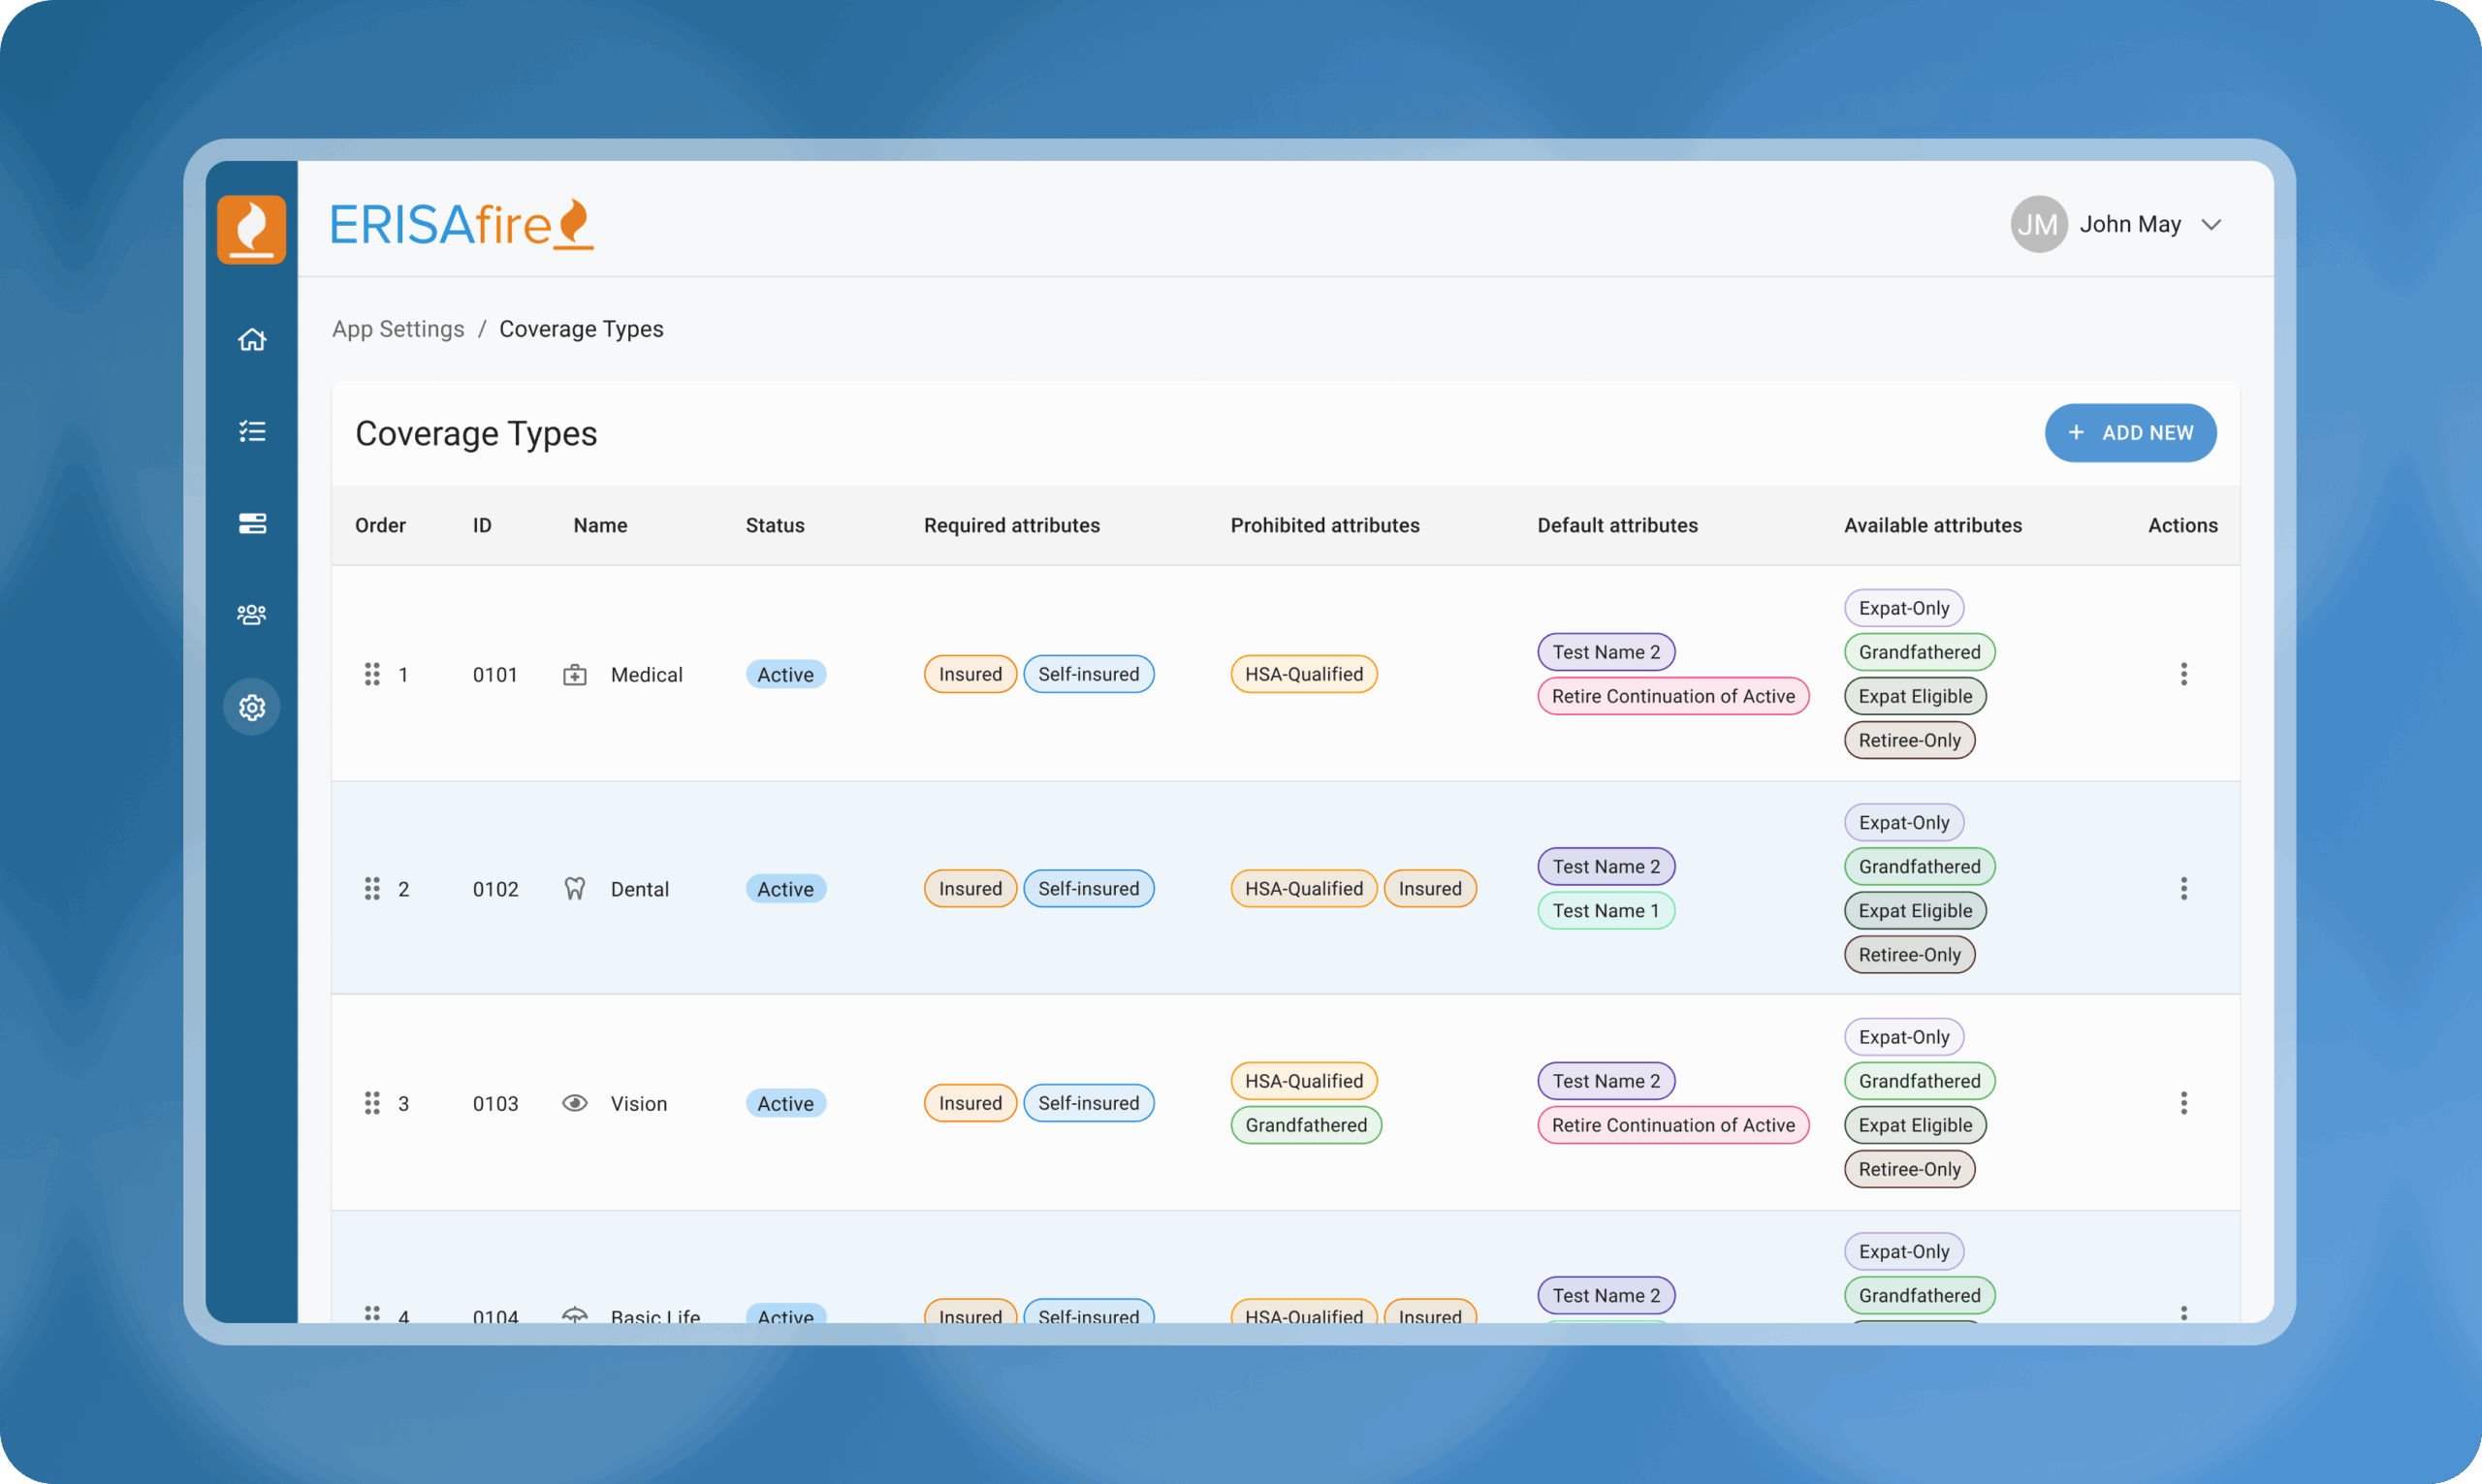This screenshot has width=2482, height=1484.
Task: Select ID 0102 cell
Action: coord(495,889)
